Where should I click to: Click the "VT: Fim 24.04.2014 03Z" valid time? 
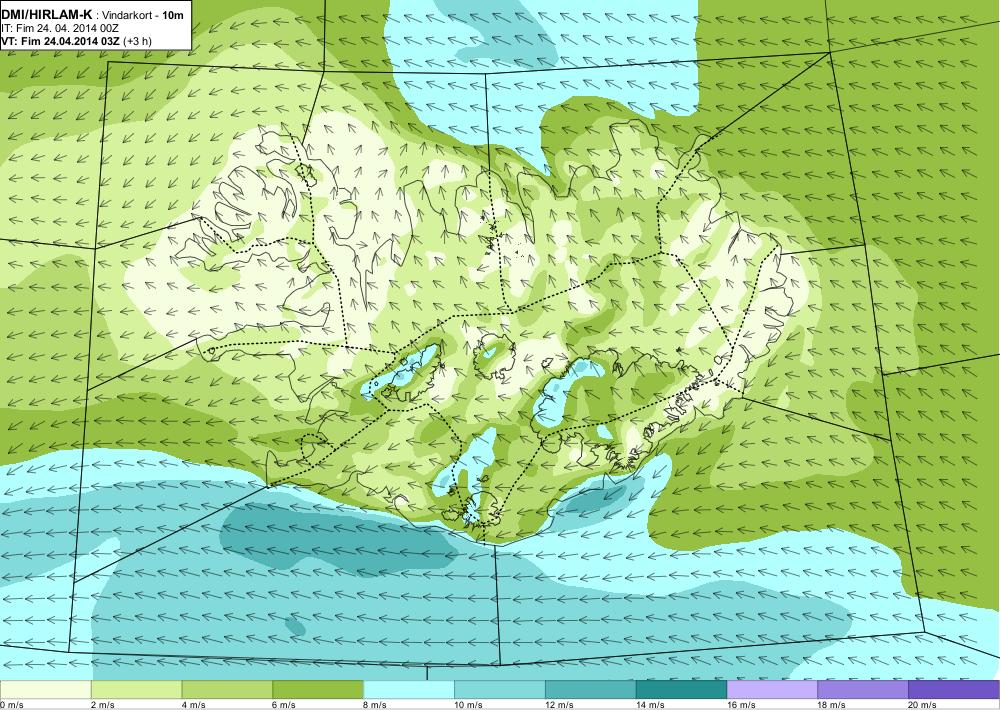pos(61,41)
